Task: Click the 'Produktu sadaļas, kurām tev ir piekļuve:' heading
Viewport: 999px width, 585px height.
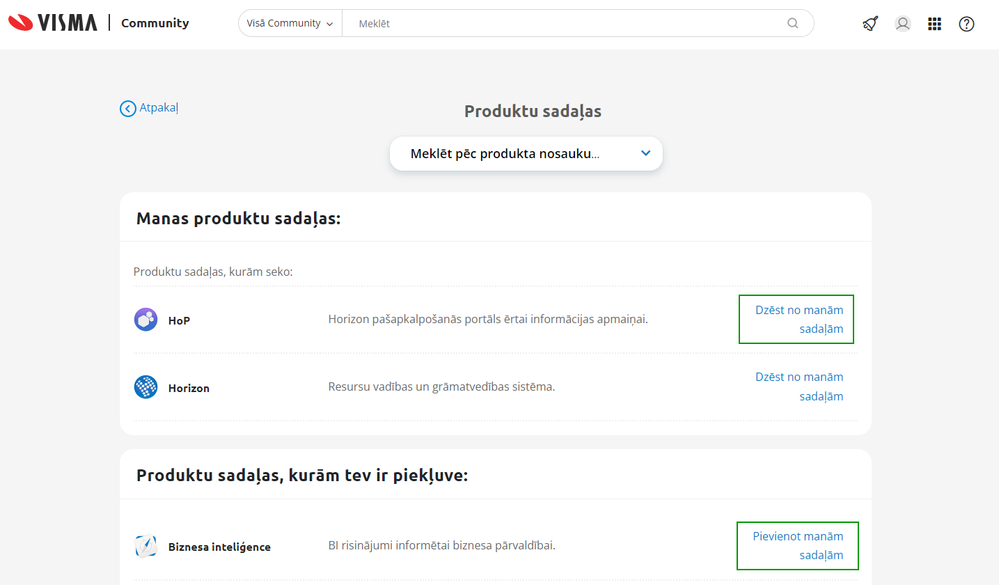Action: pyautogui.click(x=302, y=475)
